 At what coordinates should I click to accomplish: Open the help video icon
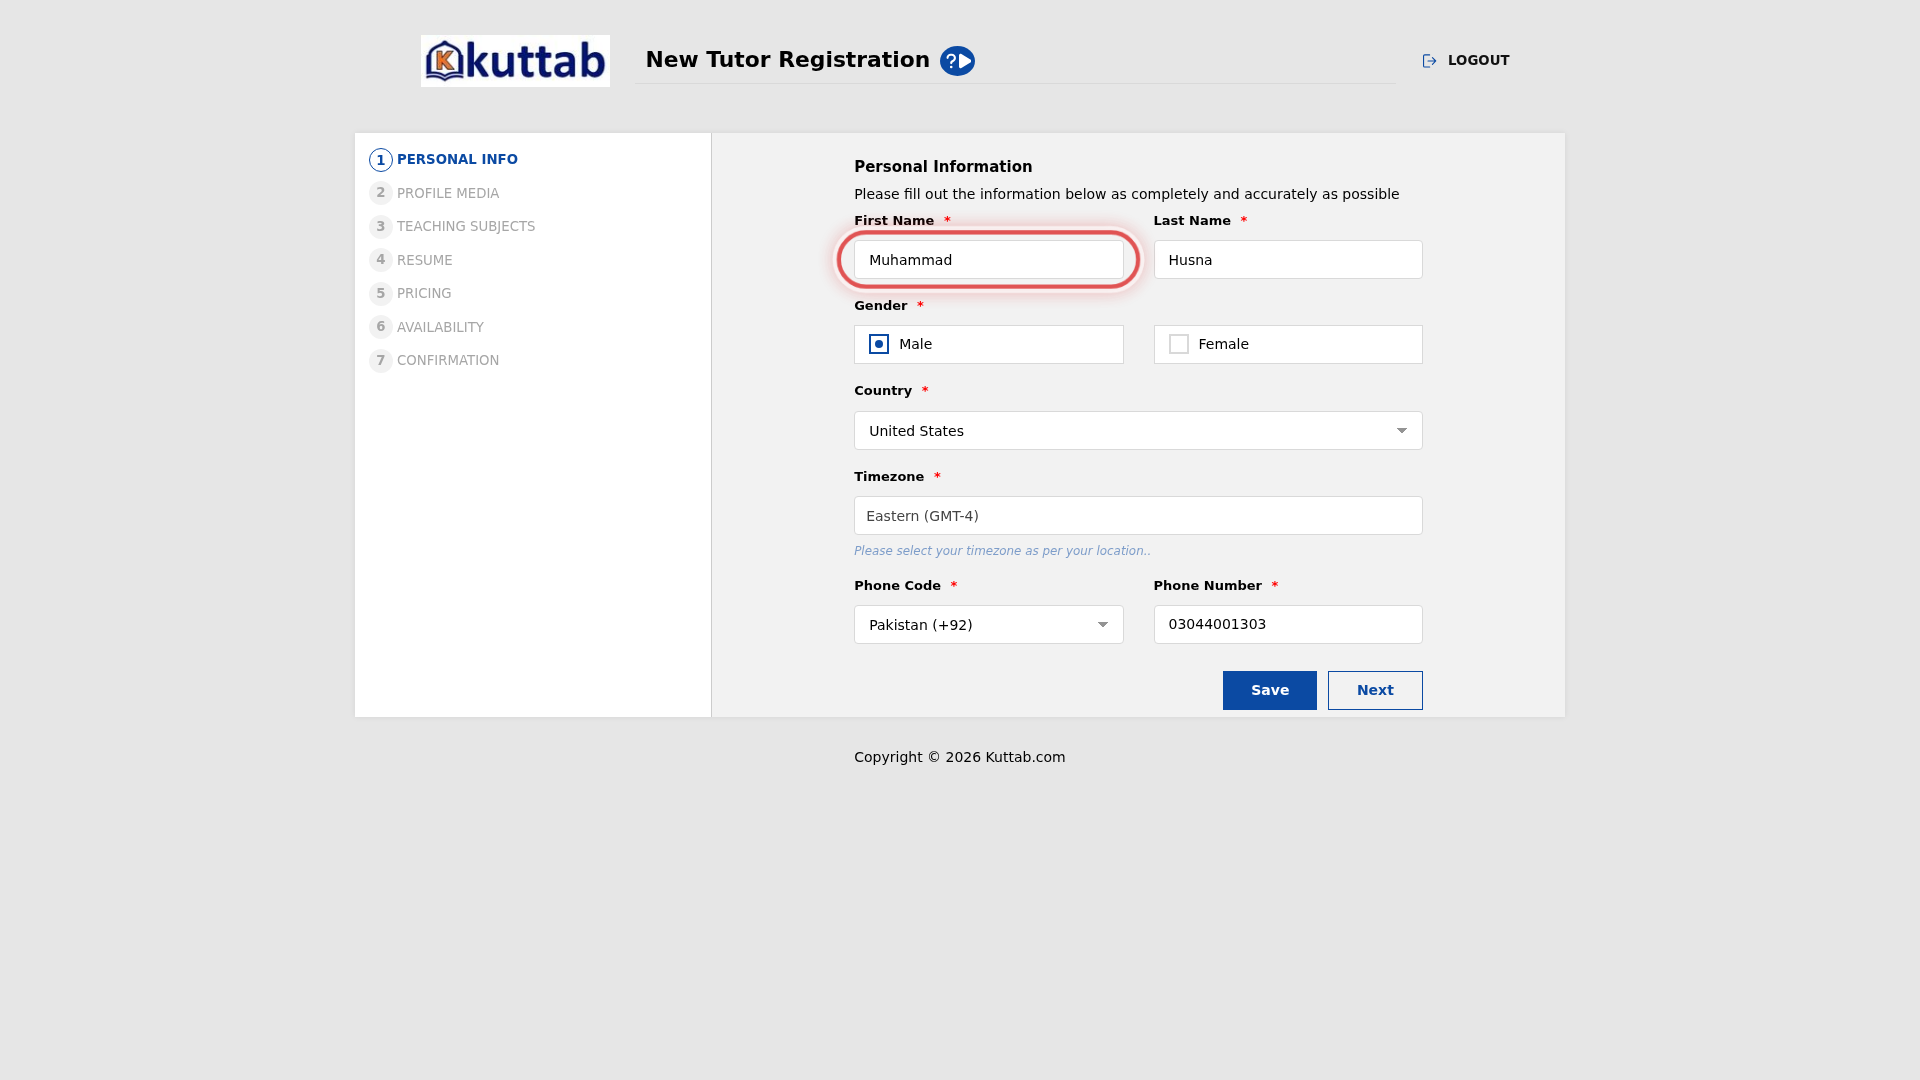[x=957, y=61]
